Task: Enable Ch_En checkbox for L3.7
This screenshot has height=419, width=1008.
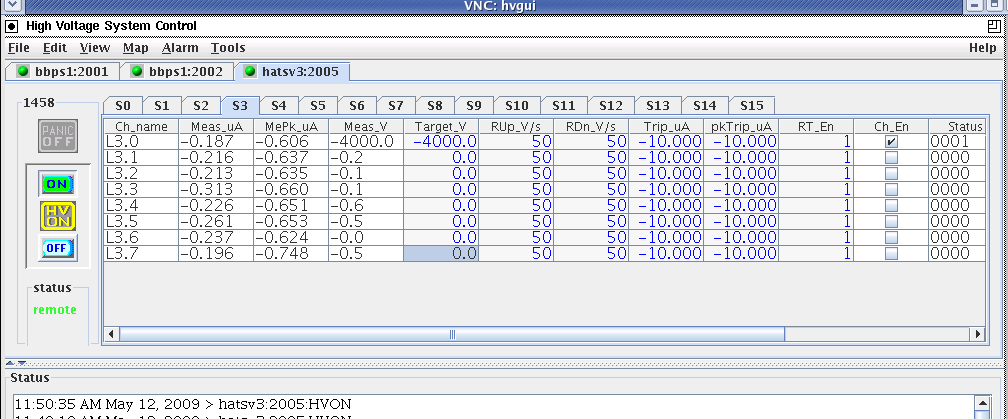Action: [891, 254]
